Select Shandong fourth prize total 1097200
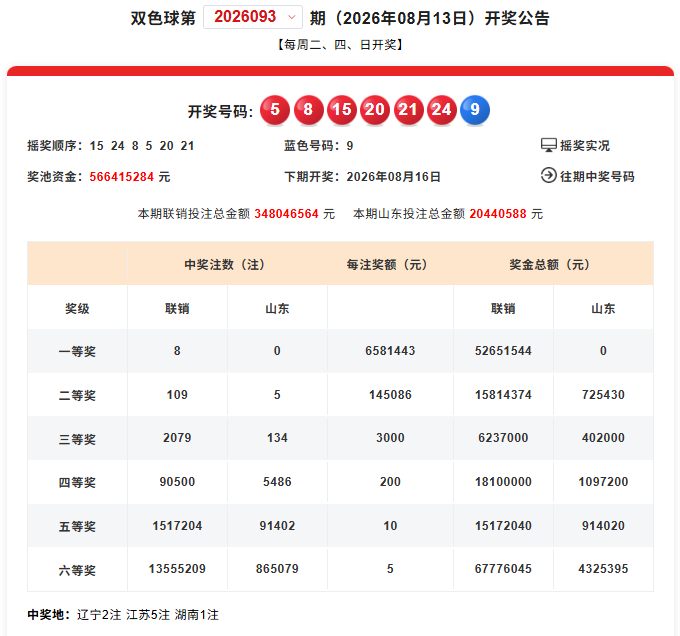This screenshot has height=636, width=680. click(x=603, y=482)
